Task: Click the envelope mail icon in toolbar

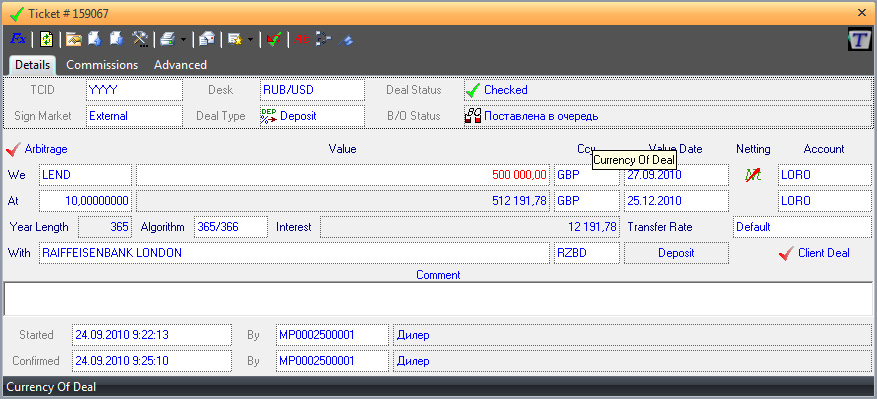Action: 207,39
